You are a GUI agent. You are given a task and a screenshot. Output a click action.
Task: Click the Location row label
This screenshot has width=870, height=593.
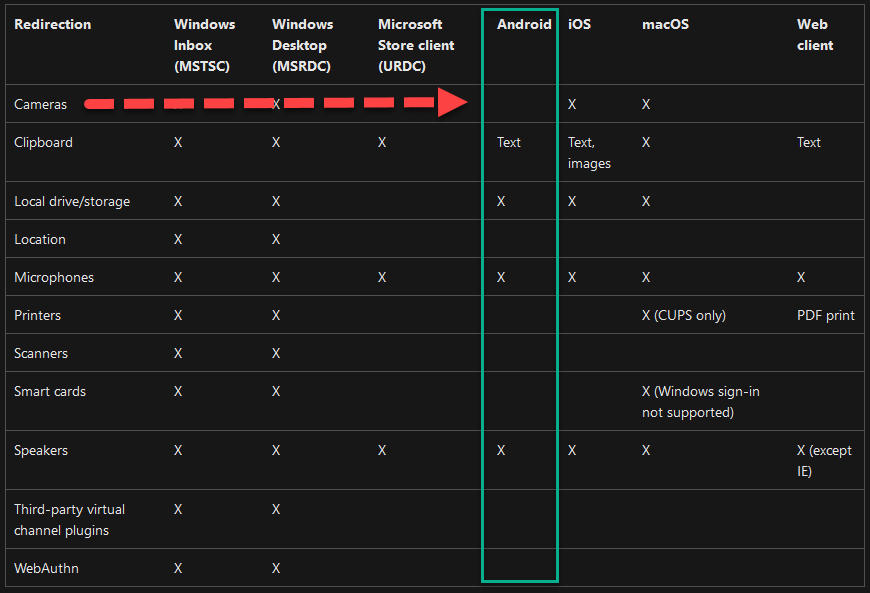click(40, 240)
